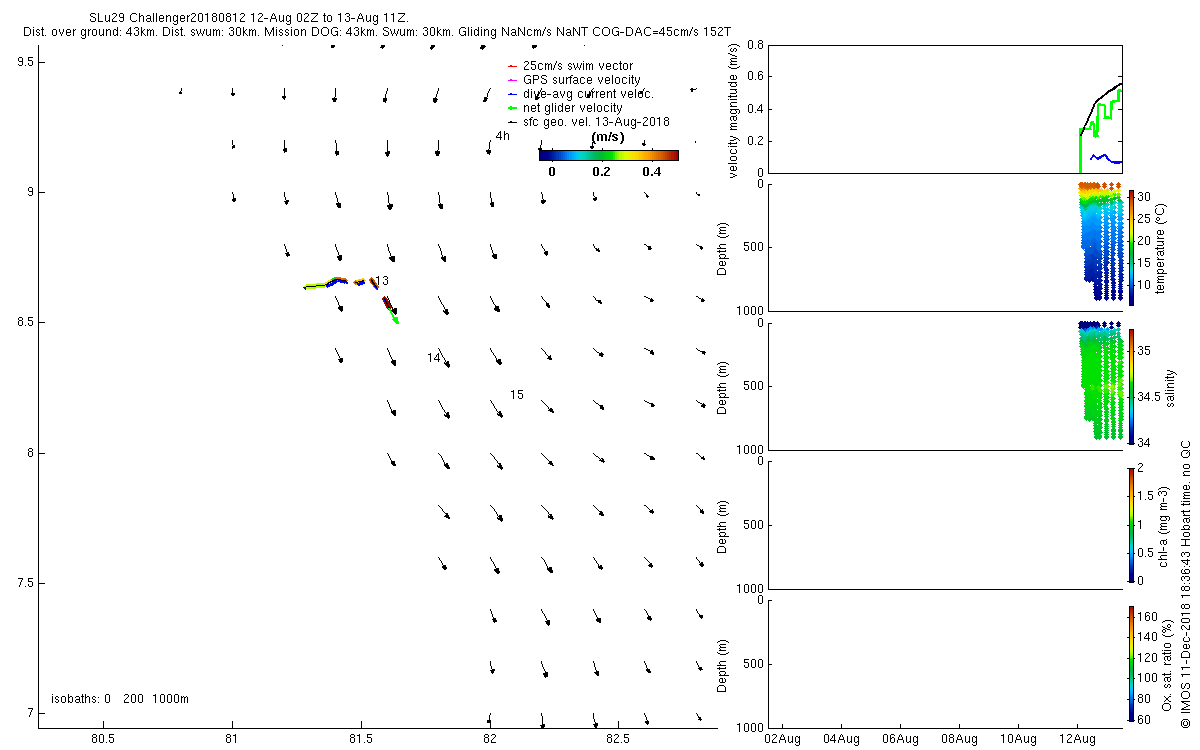Click the horizontal (m/s) velocity colorbar
This screenshot has height=750, width=1200.
coord(608,155)
